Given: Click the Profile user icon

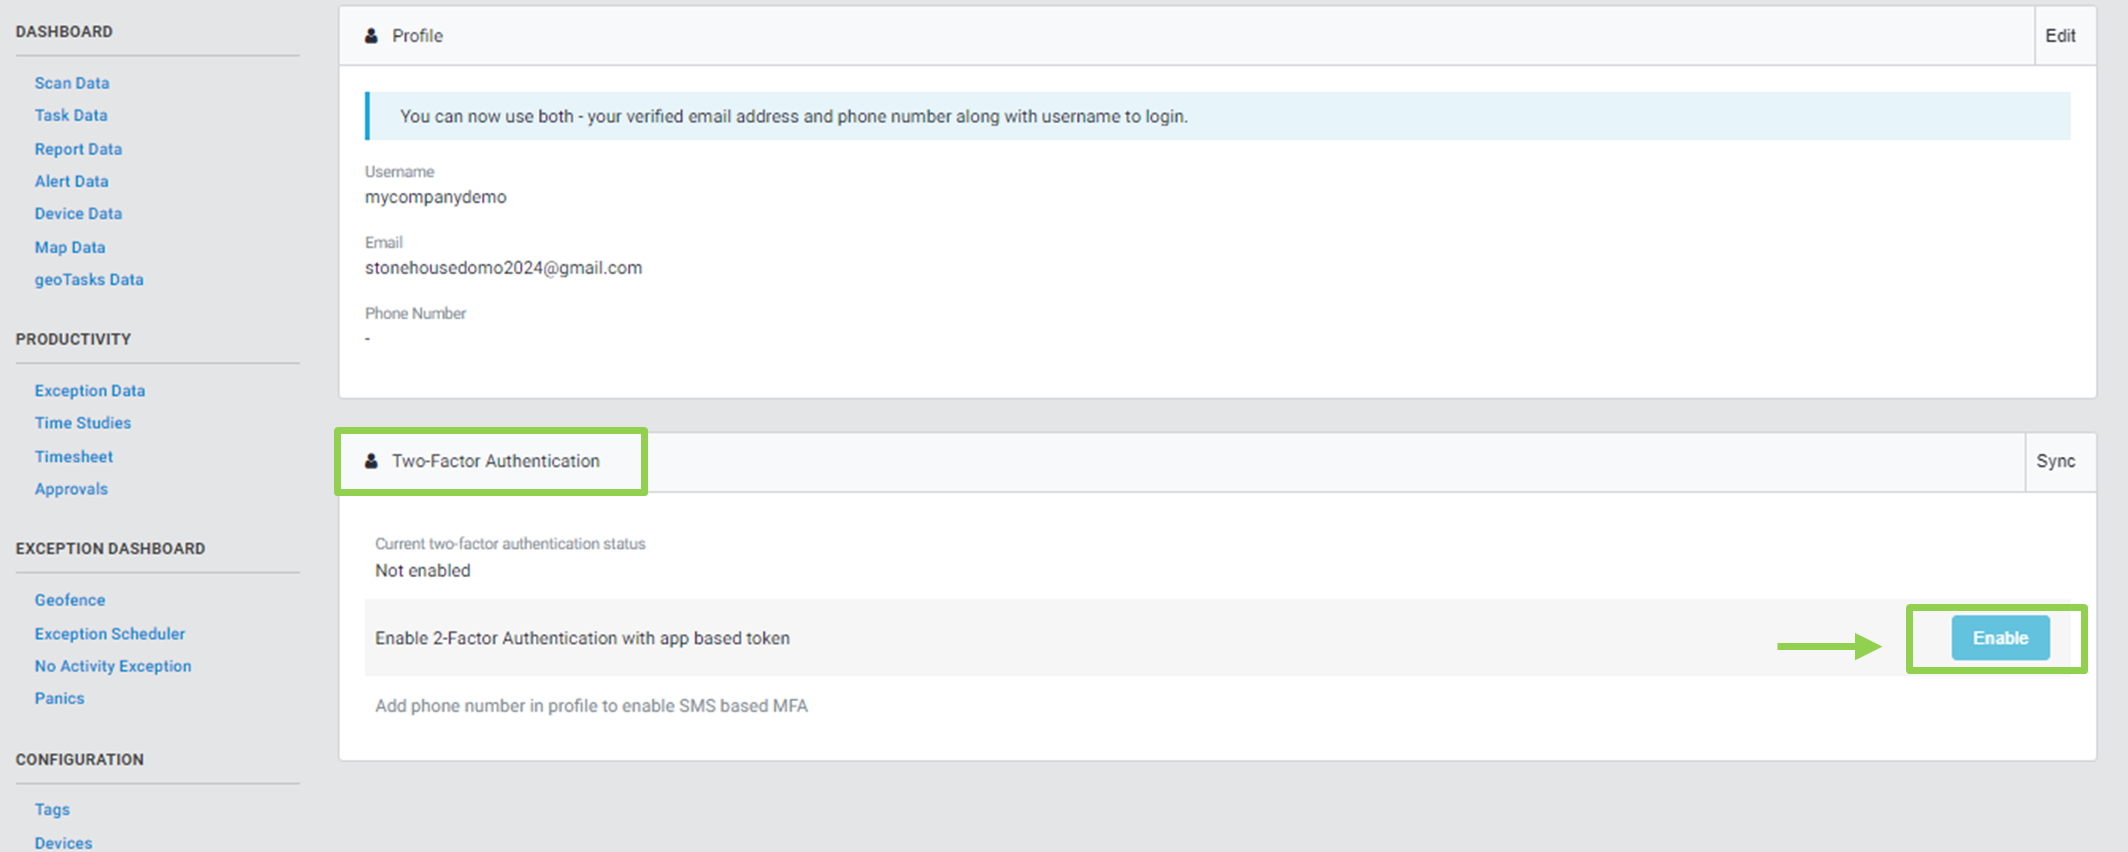Looking at the screenshot, I should pos(371,36).
